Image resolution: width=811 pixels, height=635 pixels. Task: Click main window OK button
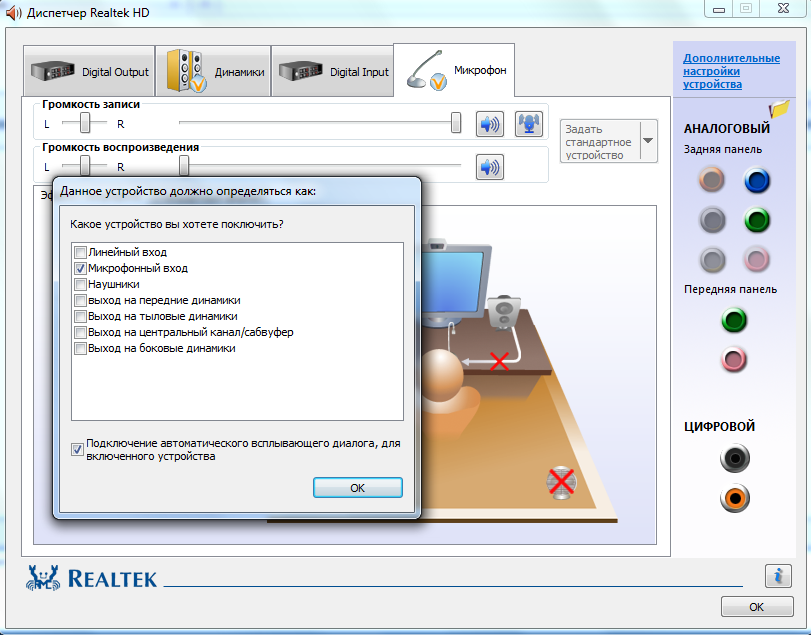click(757, 607)
